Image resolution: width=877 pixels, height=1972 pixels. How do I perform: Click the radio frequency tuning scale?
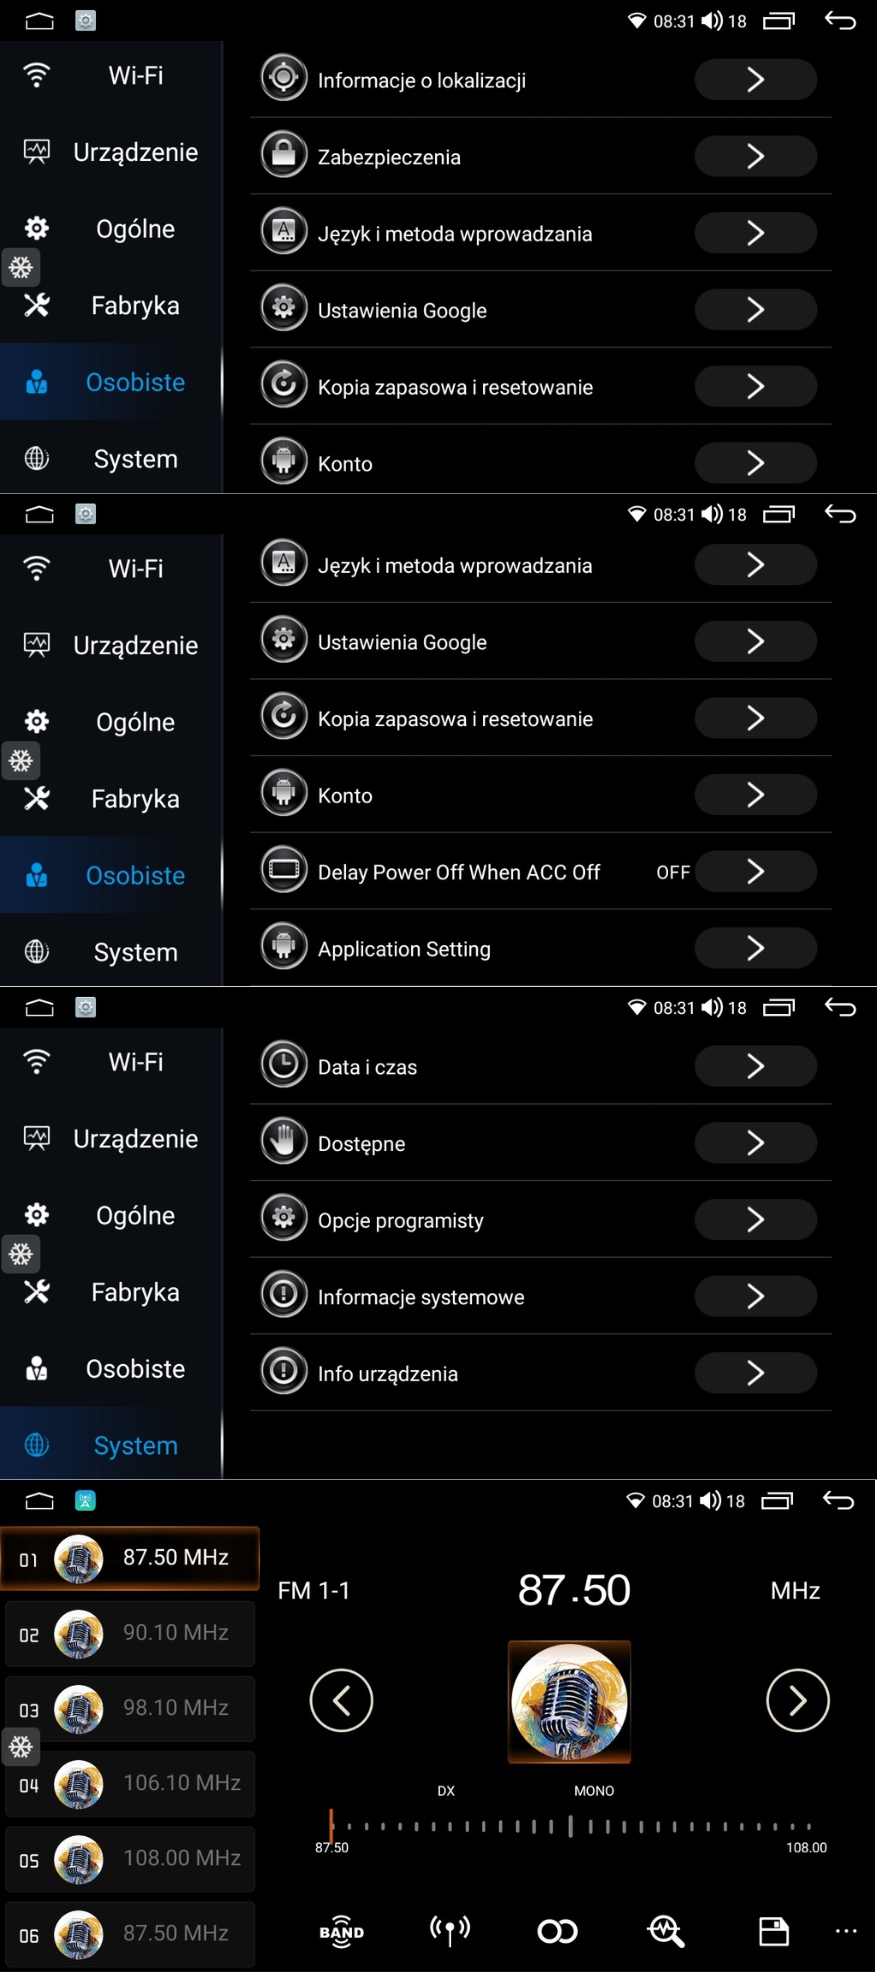(x=570, y=1826)
